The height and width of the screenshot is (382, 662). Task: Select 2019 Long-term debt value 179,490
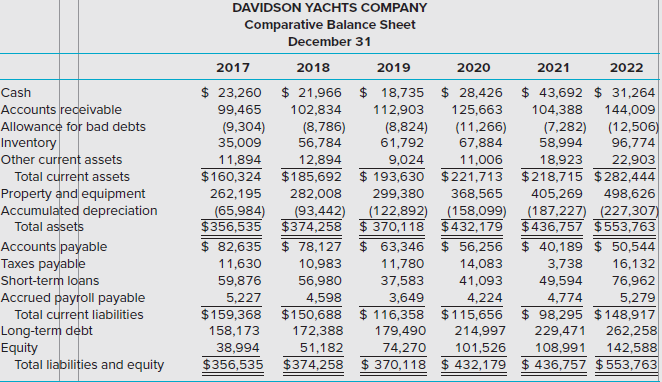[401, 331]
